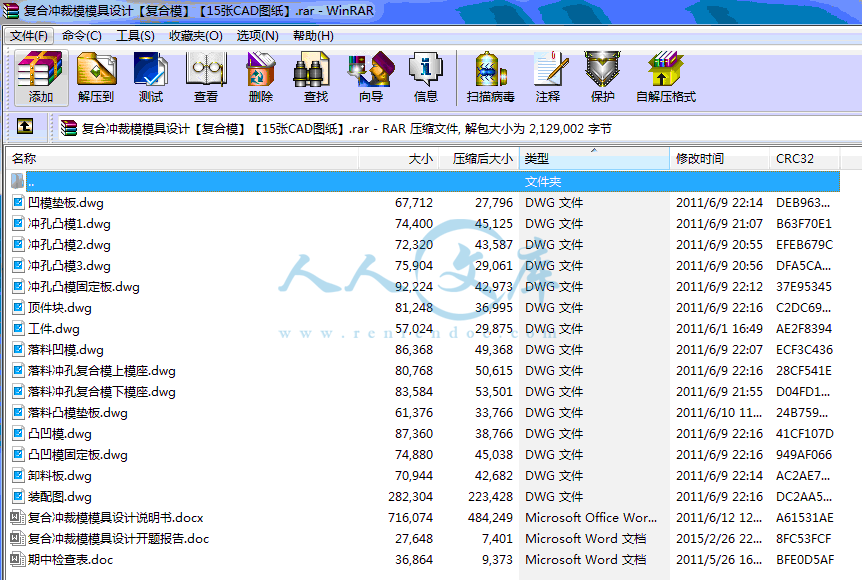Image resolution: width=862 pixels, height=580 pixels.
Task: Sort by Size (大小) column header
Action: click(398, 159)
